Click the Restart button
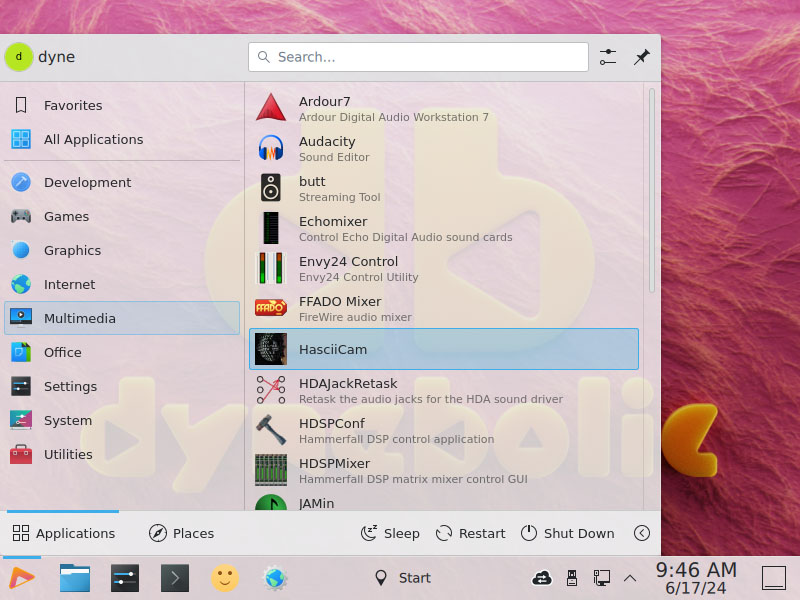The height and width of the screenshot is (600, 800). pos(470,533)
